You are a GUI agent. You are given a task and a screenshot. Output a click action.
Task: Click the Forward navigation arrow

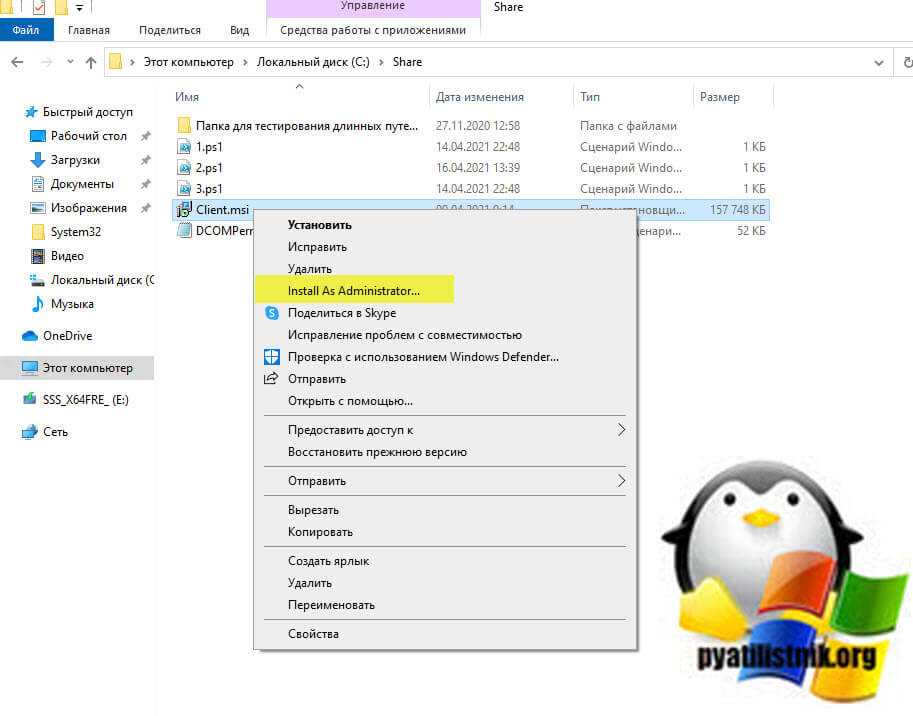47,62
